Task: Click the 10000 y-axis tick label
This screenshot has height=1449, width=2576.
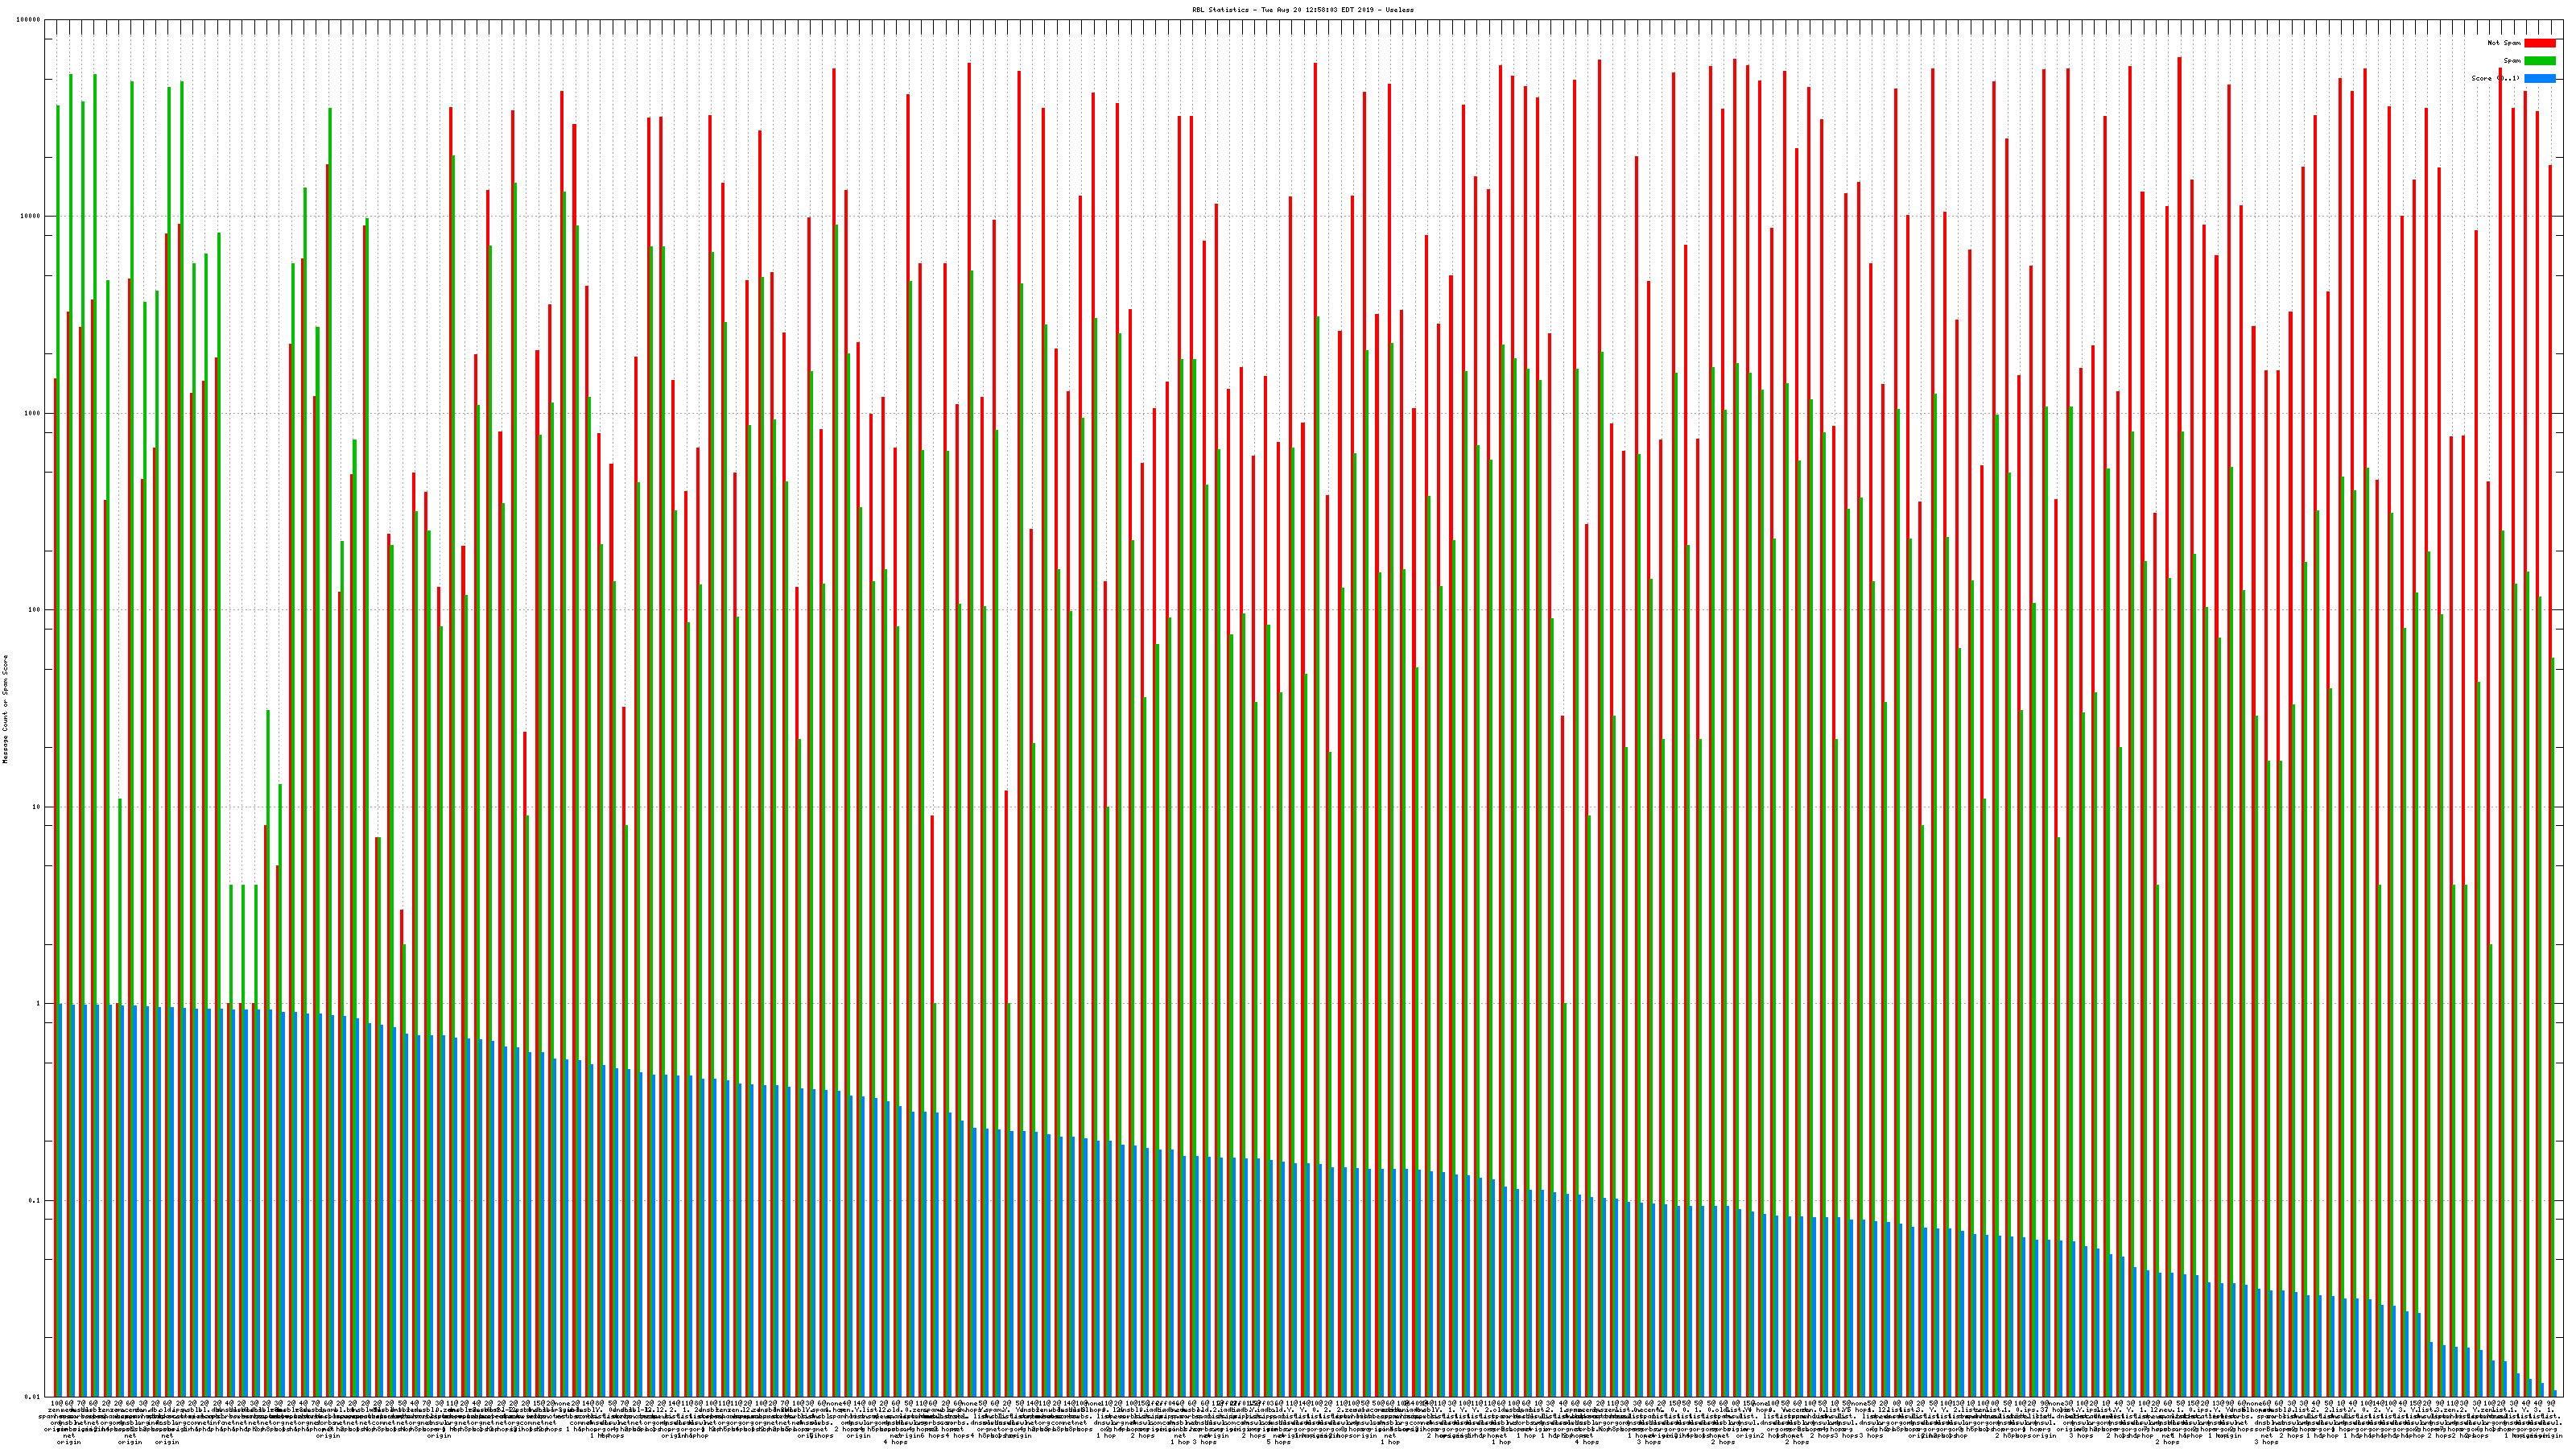Action: [31, 216]
